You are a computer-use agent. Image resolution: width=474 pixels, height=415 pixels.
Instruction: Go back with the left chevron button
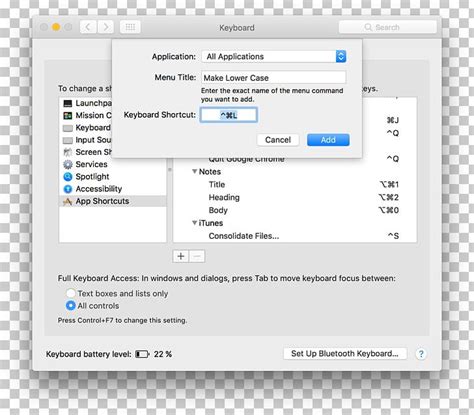[x=88, y=27]
